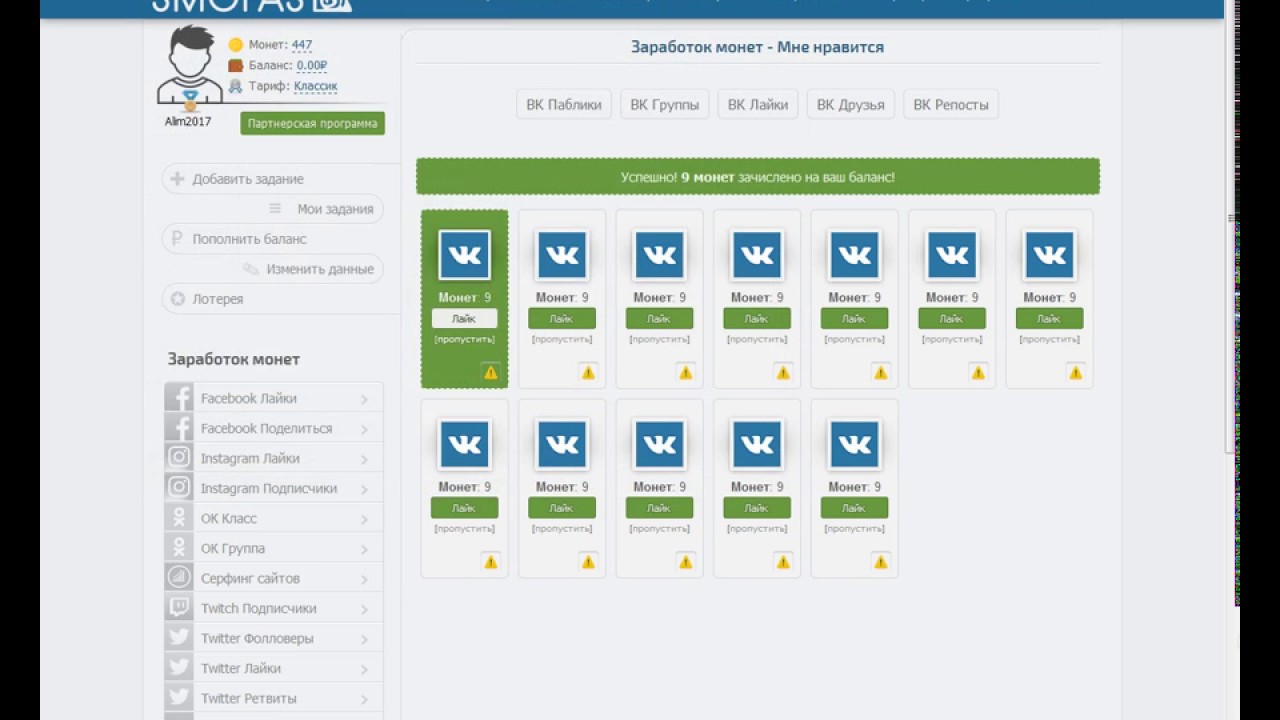Switch to the ВК Лайки tab
The image size is (1280, 720).
click(x=758, y=104)
